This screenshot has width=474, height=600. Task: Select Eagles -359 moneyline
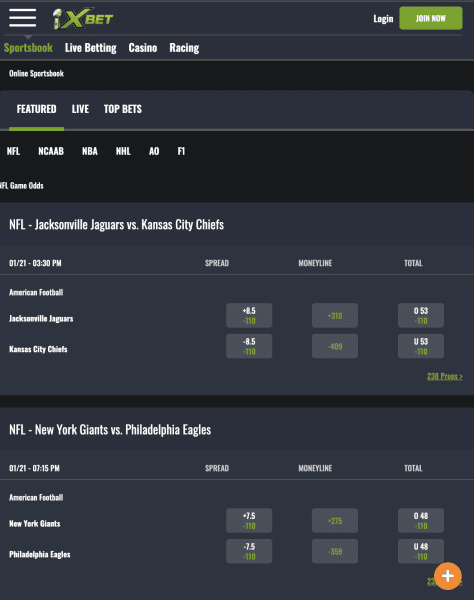tap(335, 551)
